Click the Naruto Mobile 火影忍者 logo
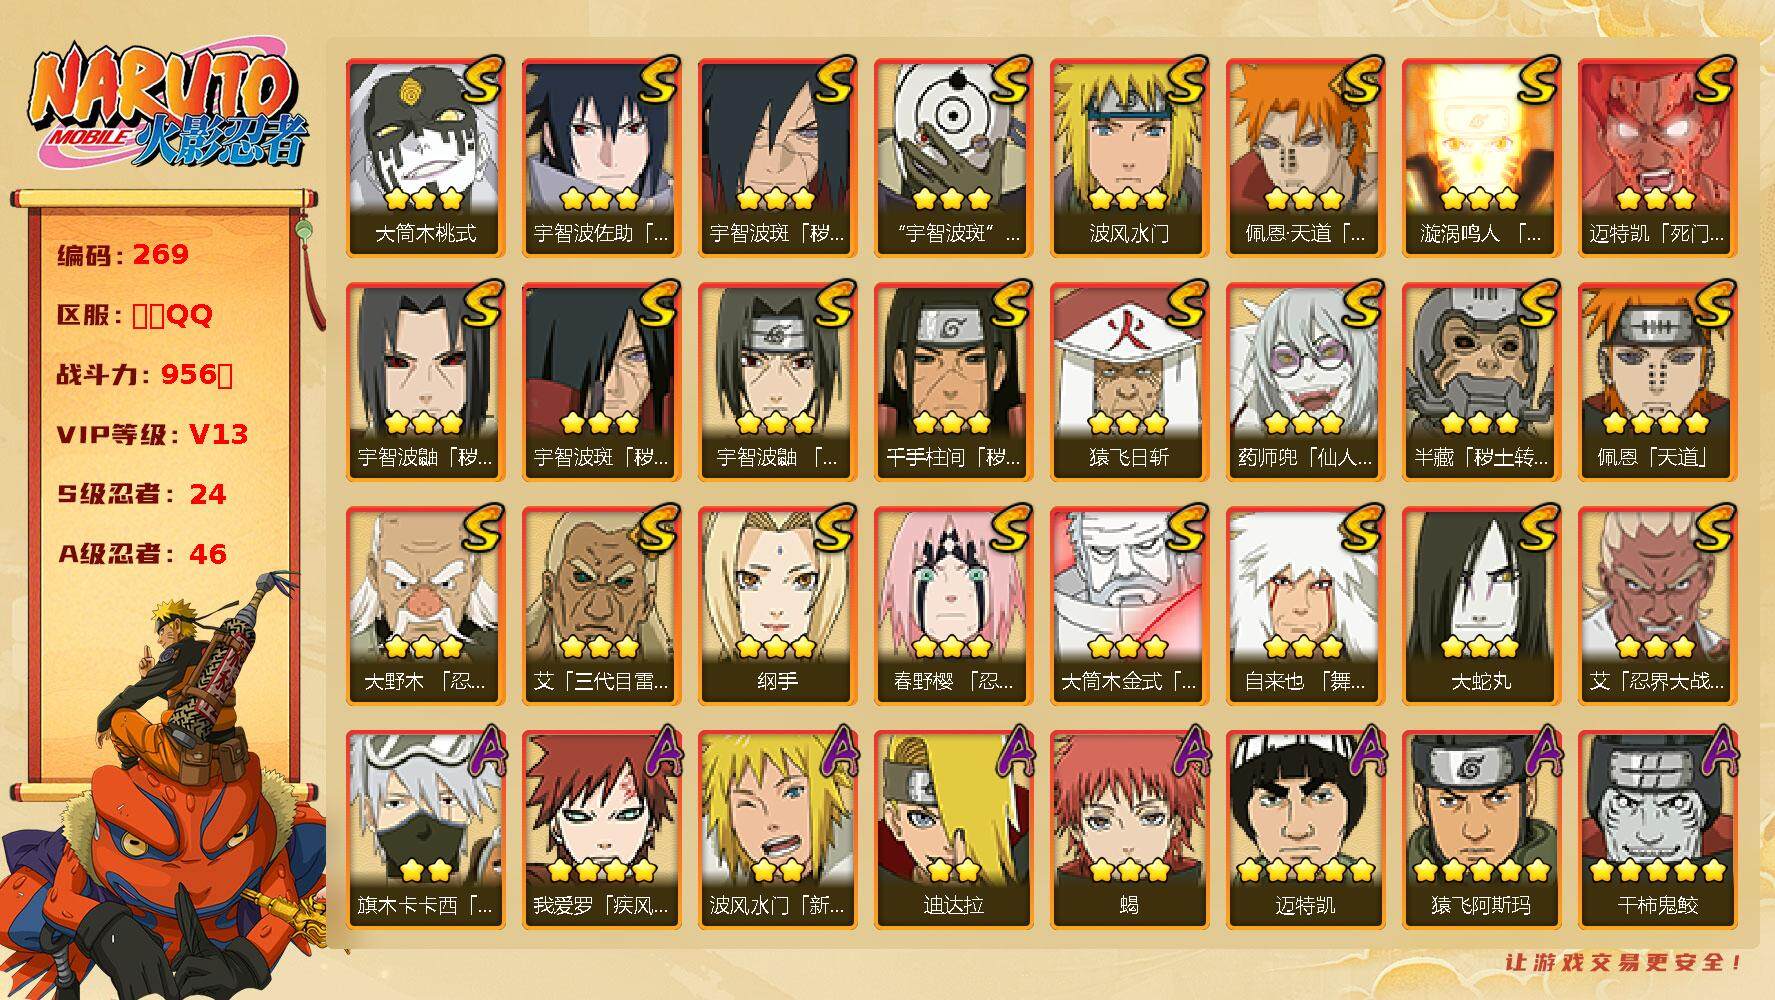This screenshot has width=1775, height=1000. tap(166, 108)
